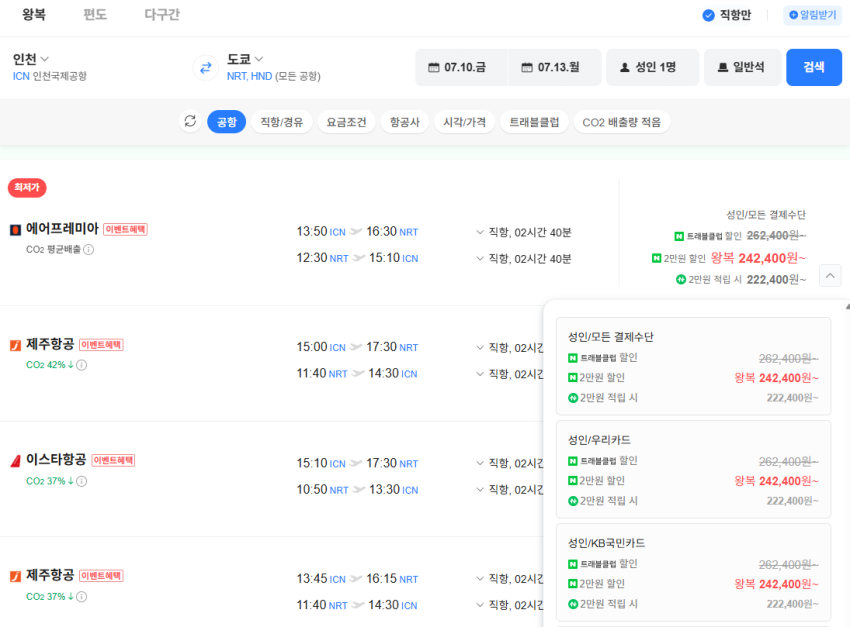Click calendar icon on 07.13.월 date
Screen dimensions: 850x627
pyautogui.click(x=527, y=68)
